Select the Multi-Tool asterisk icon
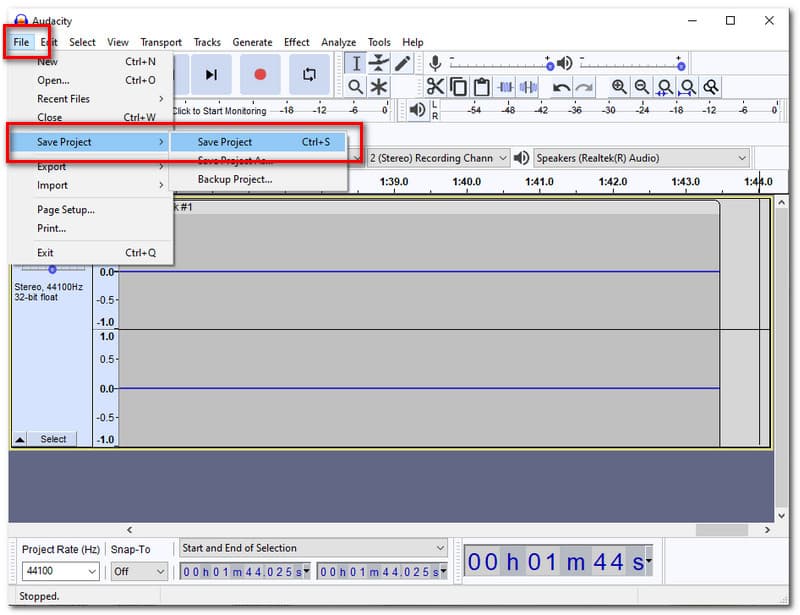The height and width of the screenshot is (615, 800). click(x=379, y=87)
